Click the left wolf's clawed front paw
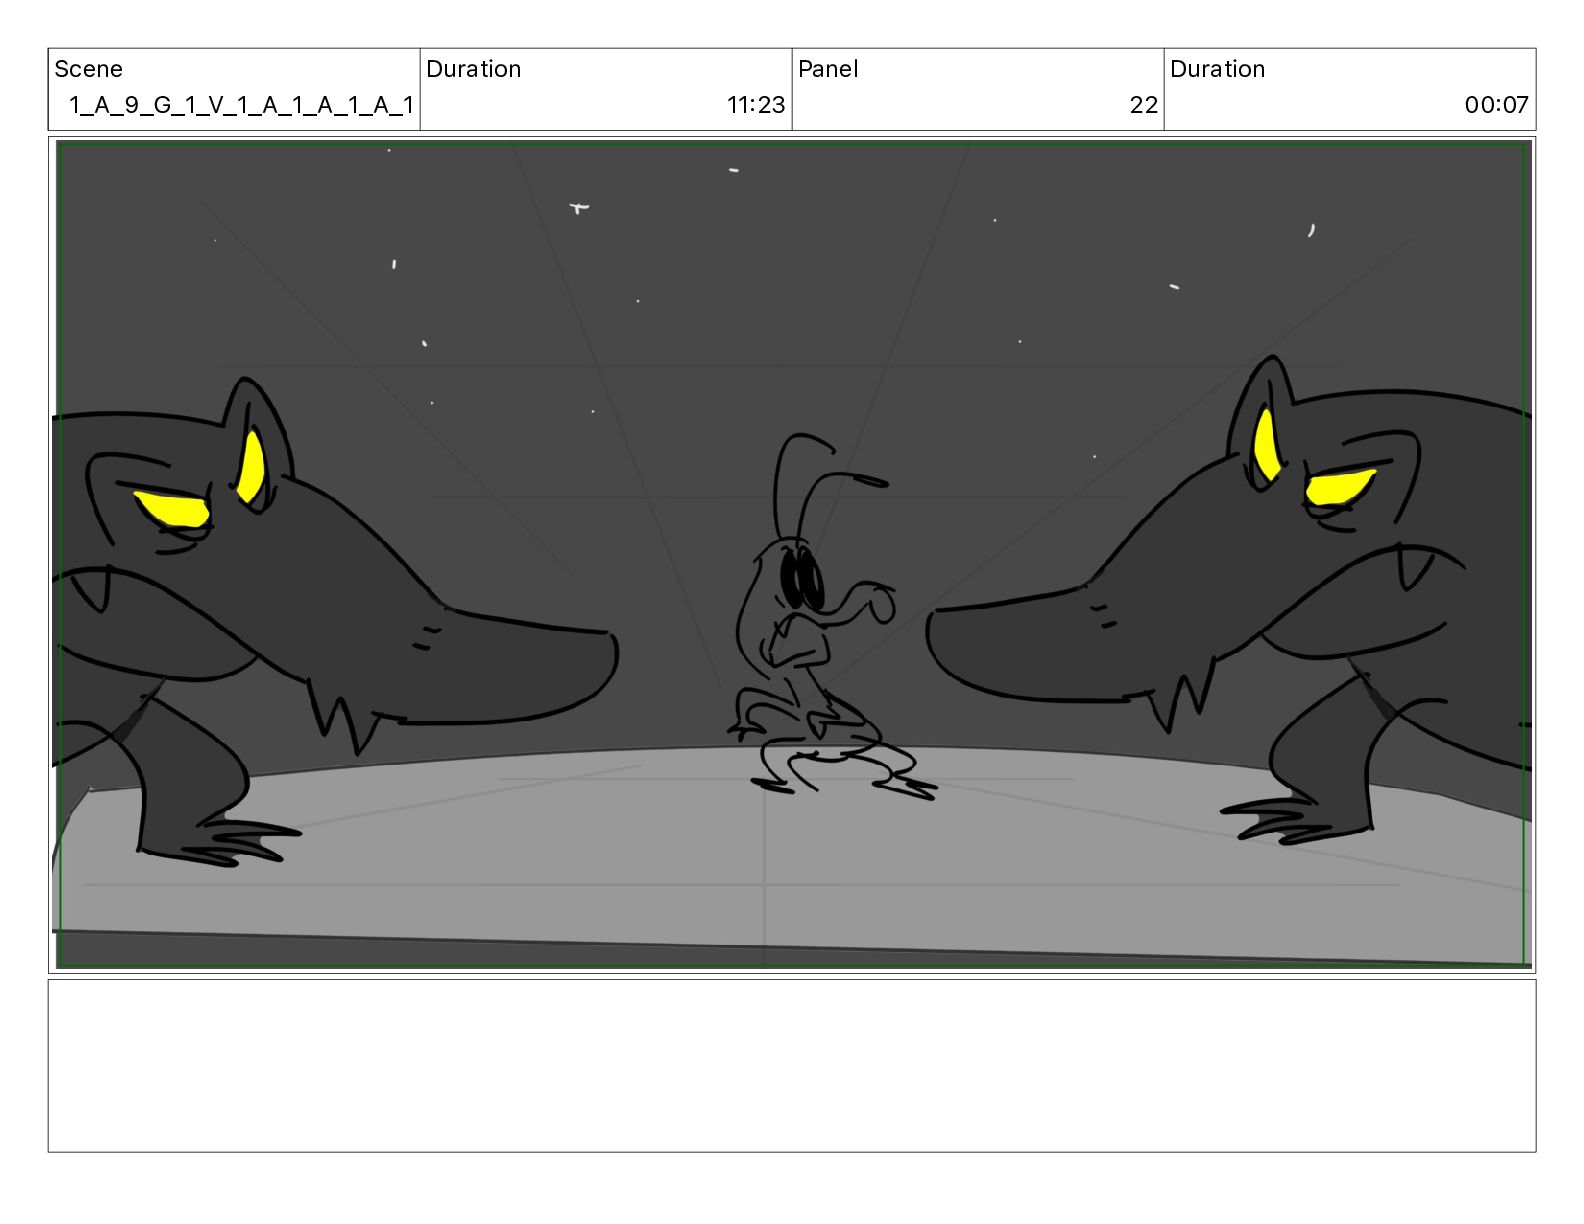Image resolution: width=1584 pixels, height=1224 pixels. tap(222, 838)
